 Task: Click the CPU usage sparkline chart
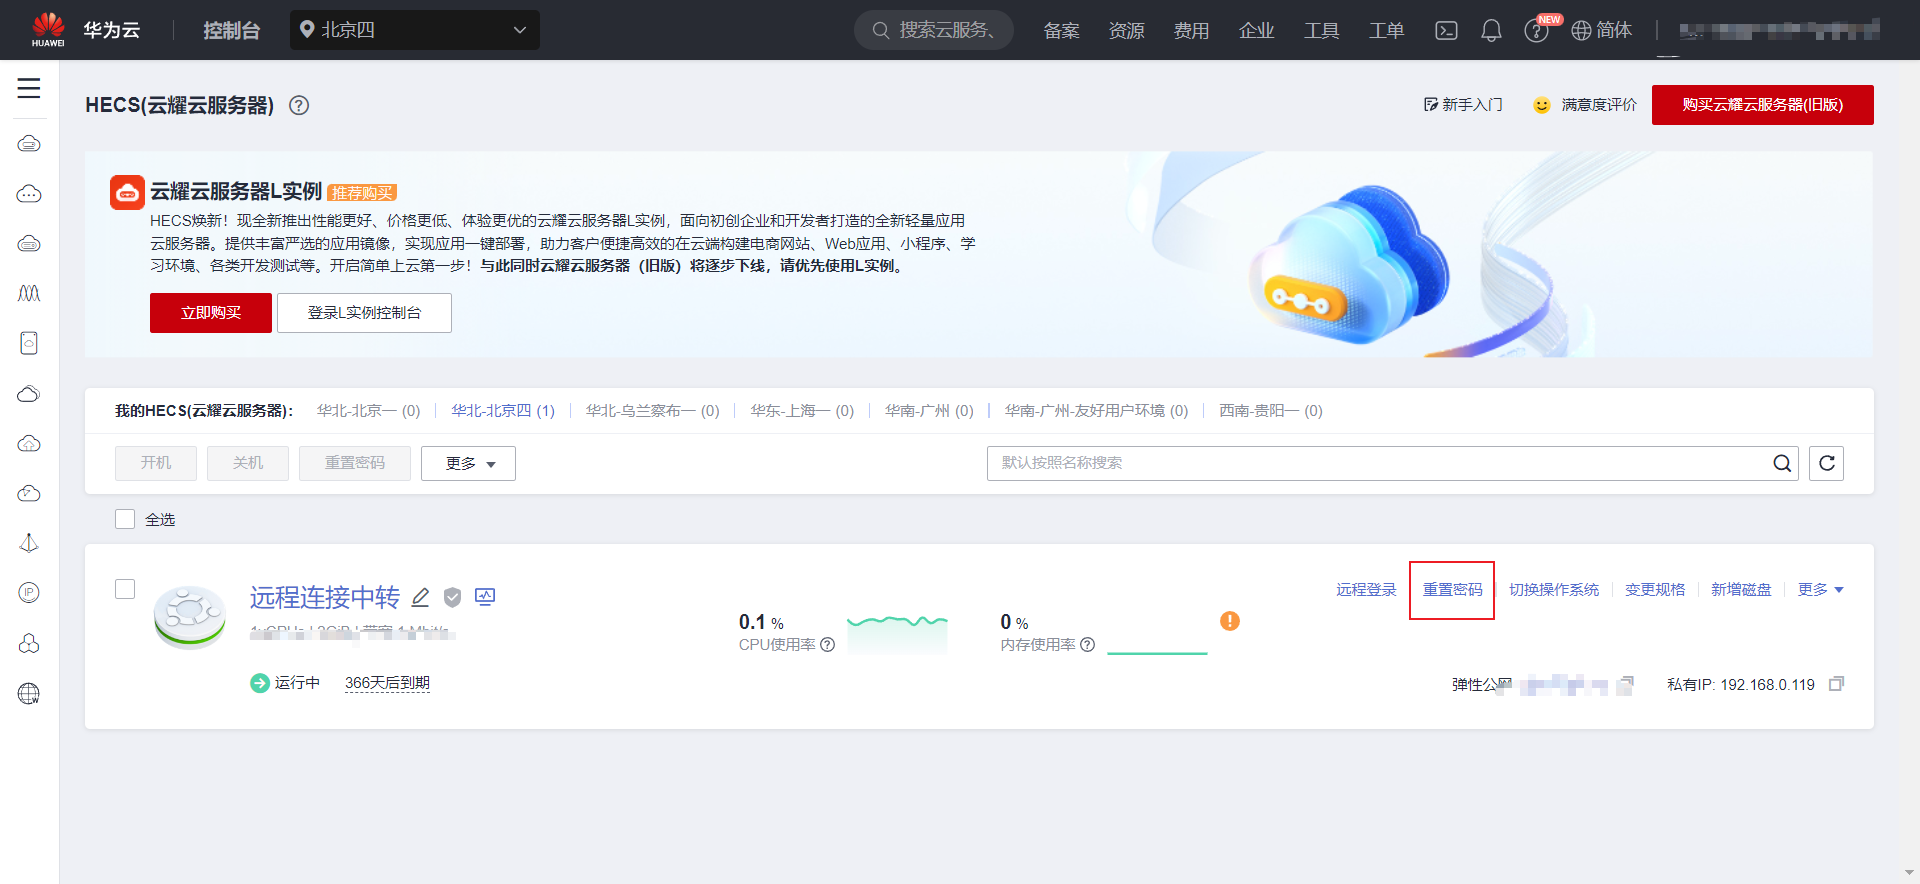897,633
